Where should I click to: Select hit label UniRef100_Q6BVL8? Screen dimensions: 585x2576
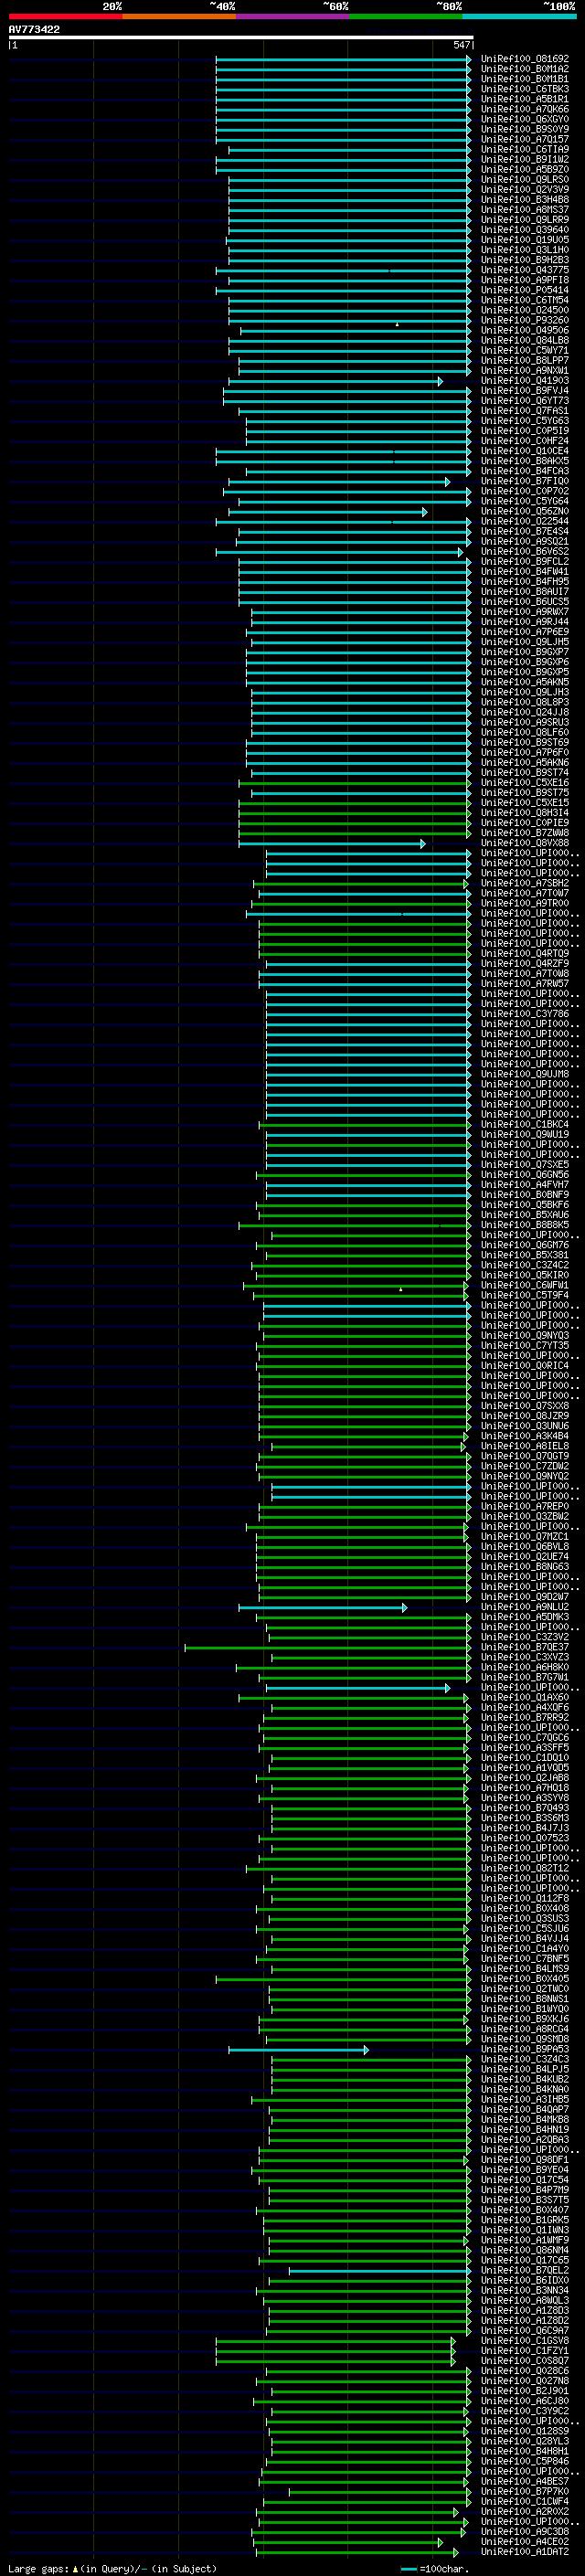(x=525, y=1547)
